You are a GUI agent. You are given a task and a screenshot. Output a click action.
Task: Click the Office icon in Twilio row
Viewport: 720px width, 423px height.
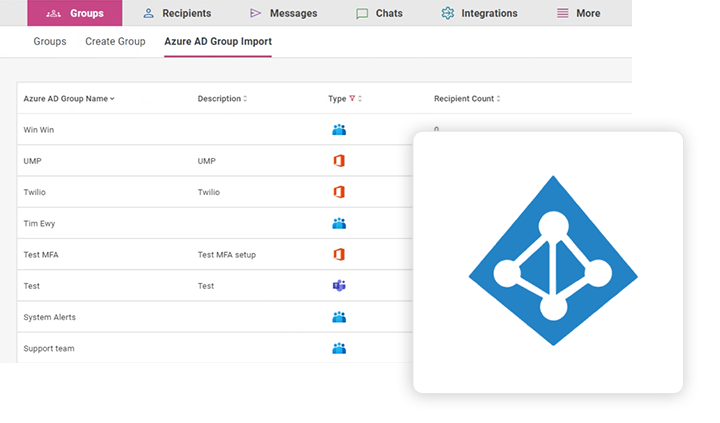(x=338, y=192)
